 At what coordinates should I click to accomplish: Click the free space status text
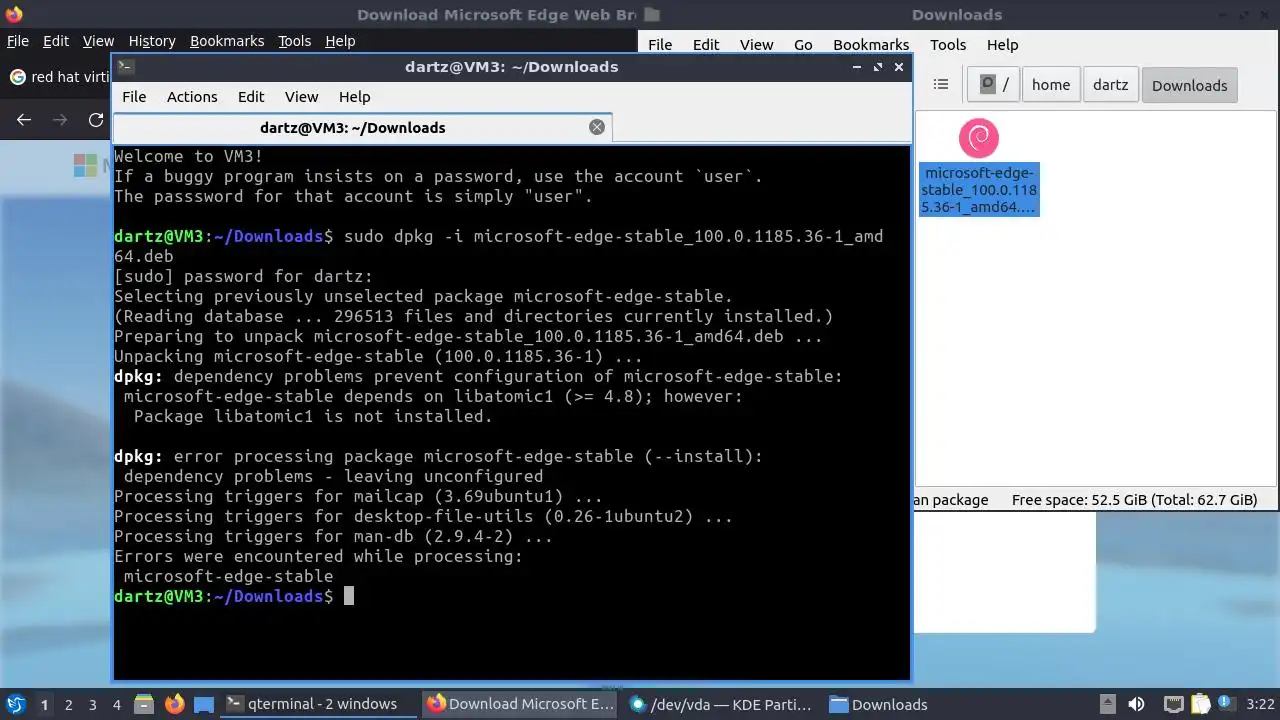pyautogui.click(x=1134, y=500)
